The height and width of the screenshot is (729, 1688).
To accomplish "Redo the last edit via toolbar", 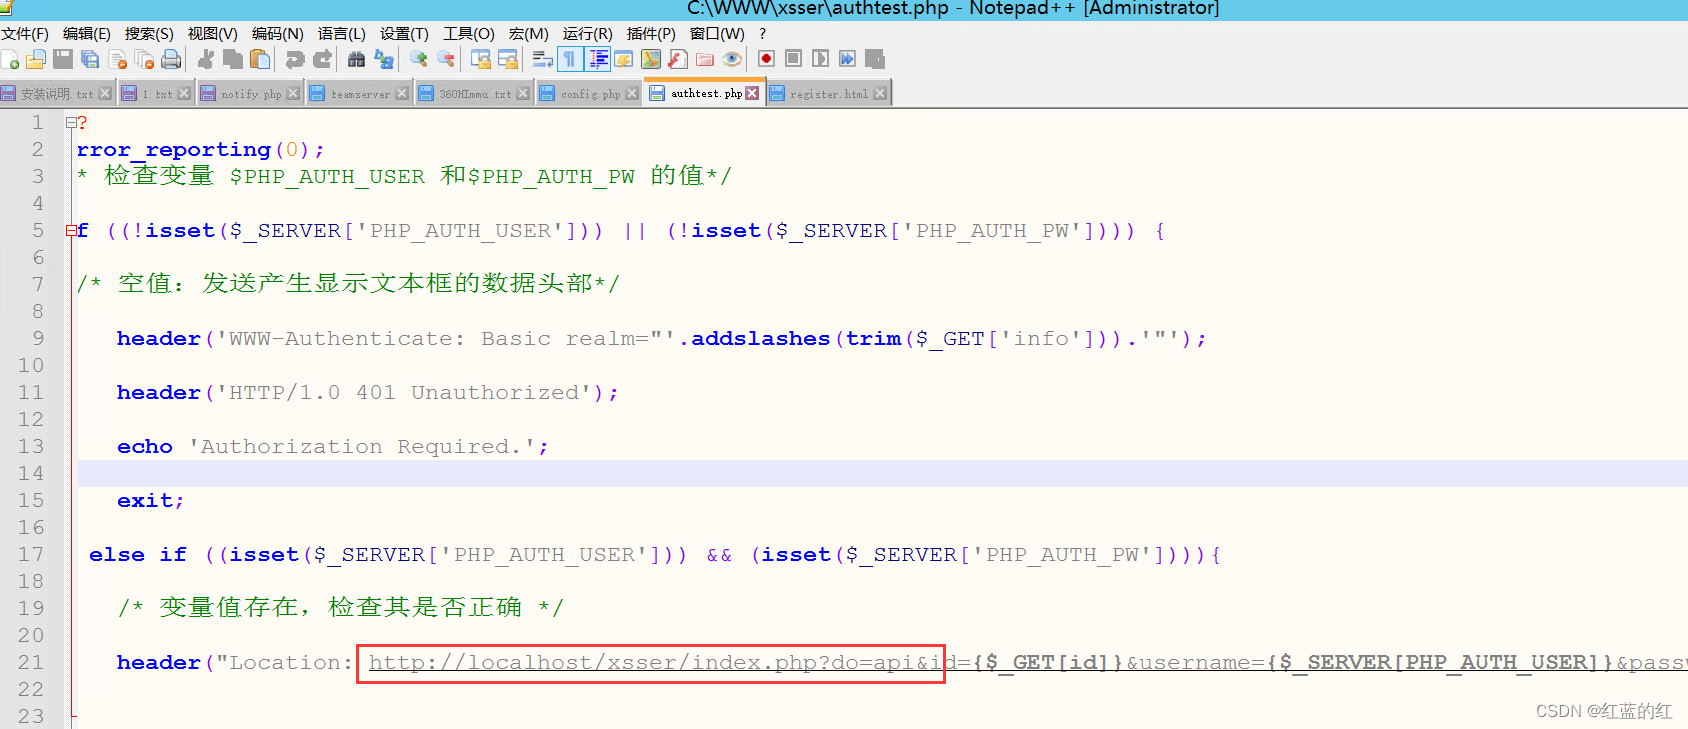I will (322, 60).
